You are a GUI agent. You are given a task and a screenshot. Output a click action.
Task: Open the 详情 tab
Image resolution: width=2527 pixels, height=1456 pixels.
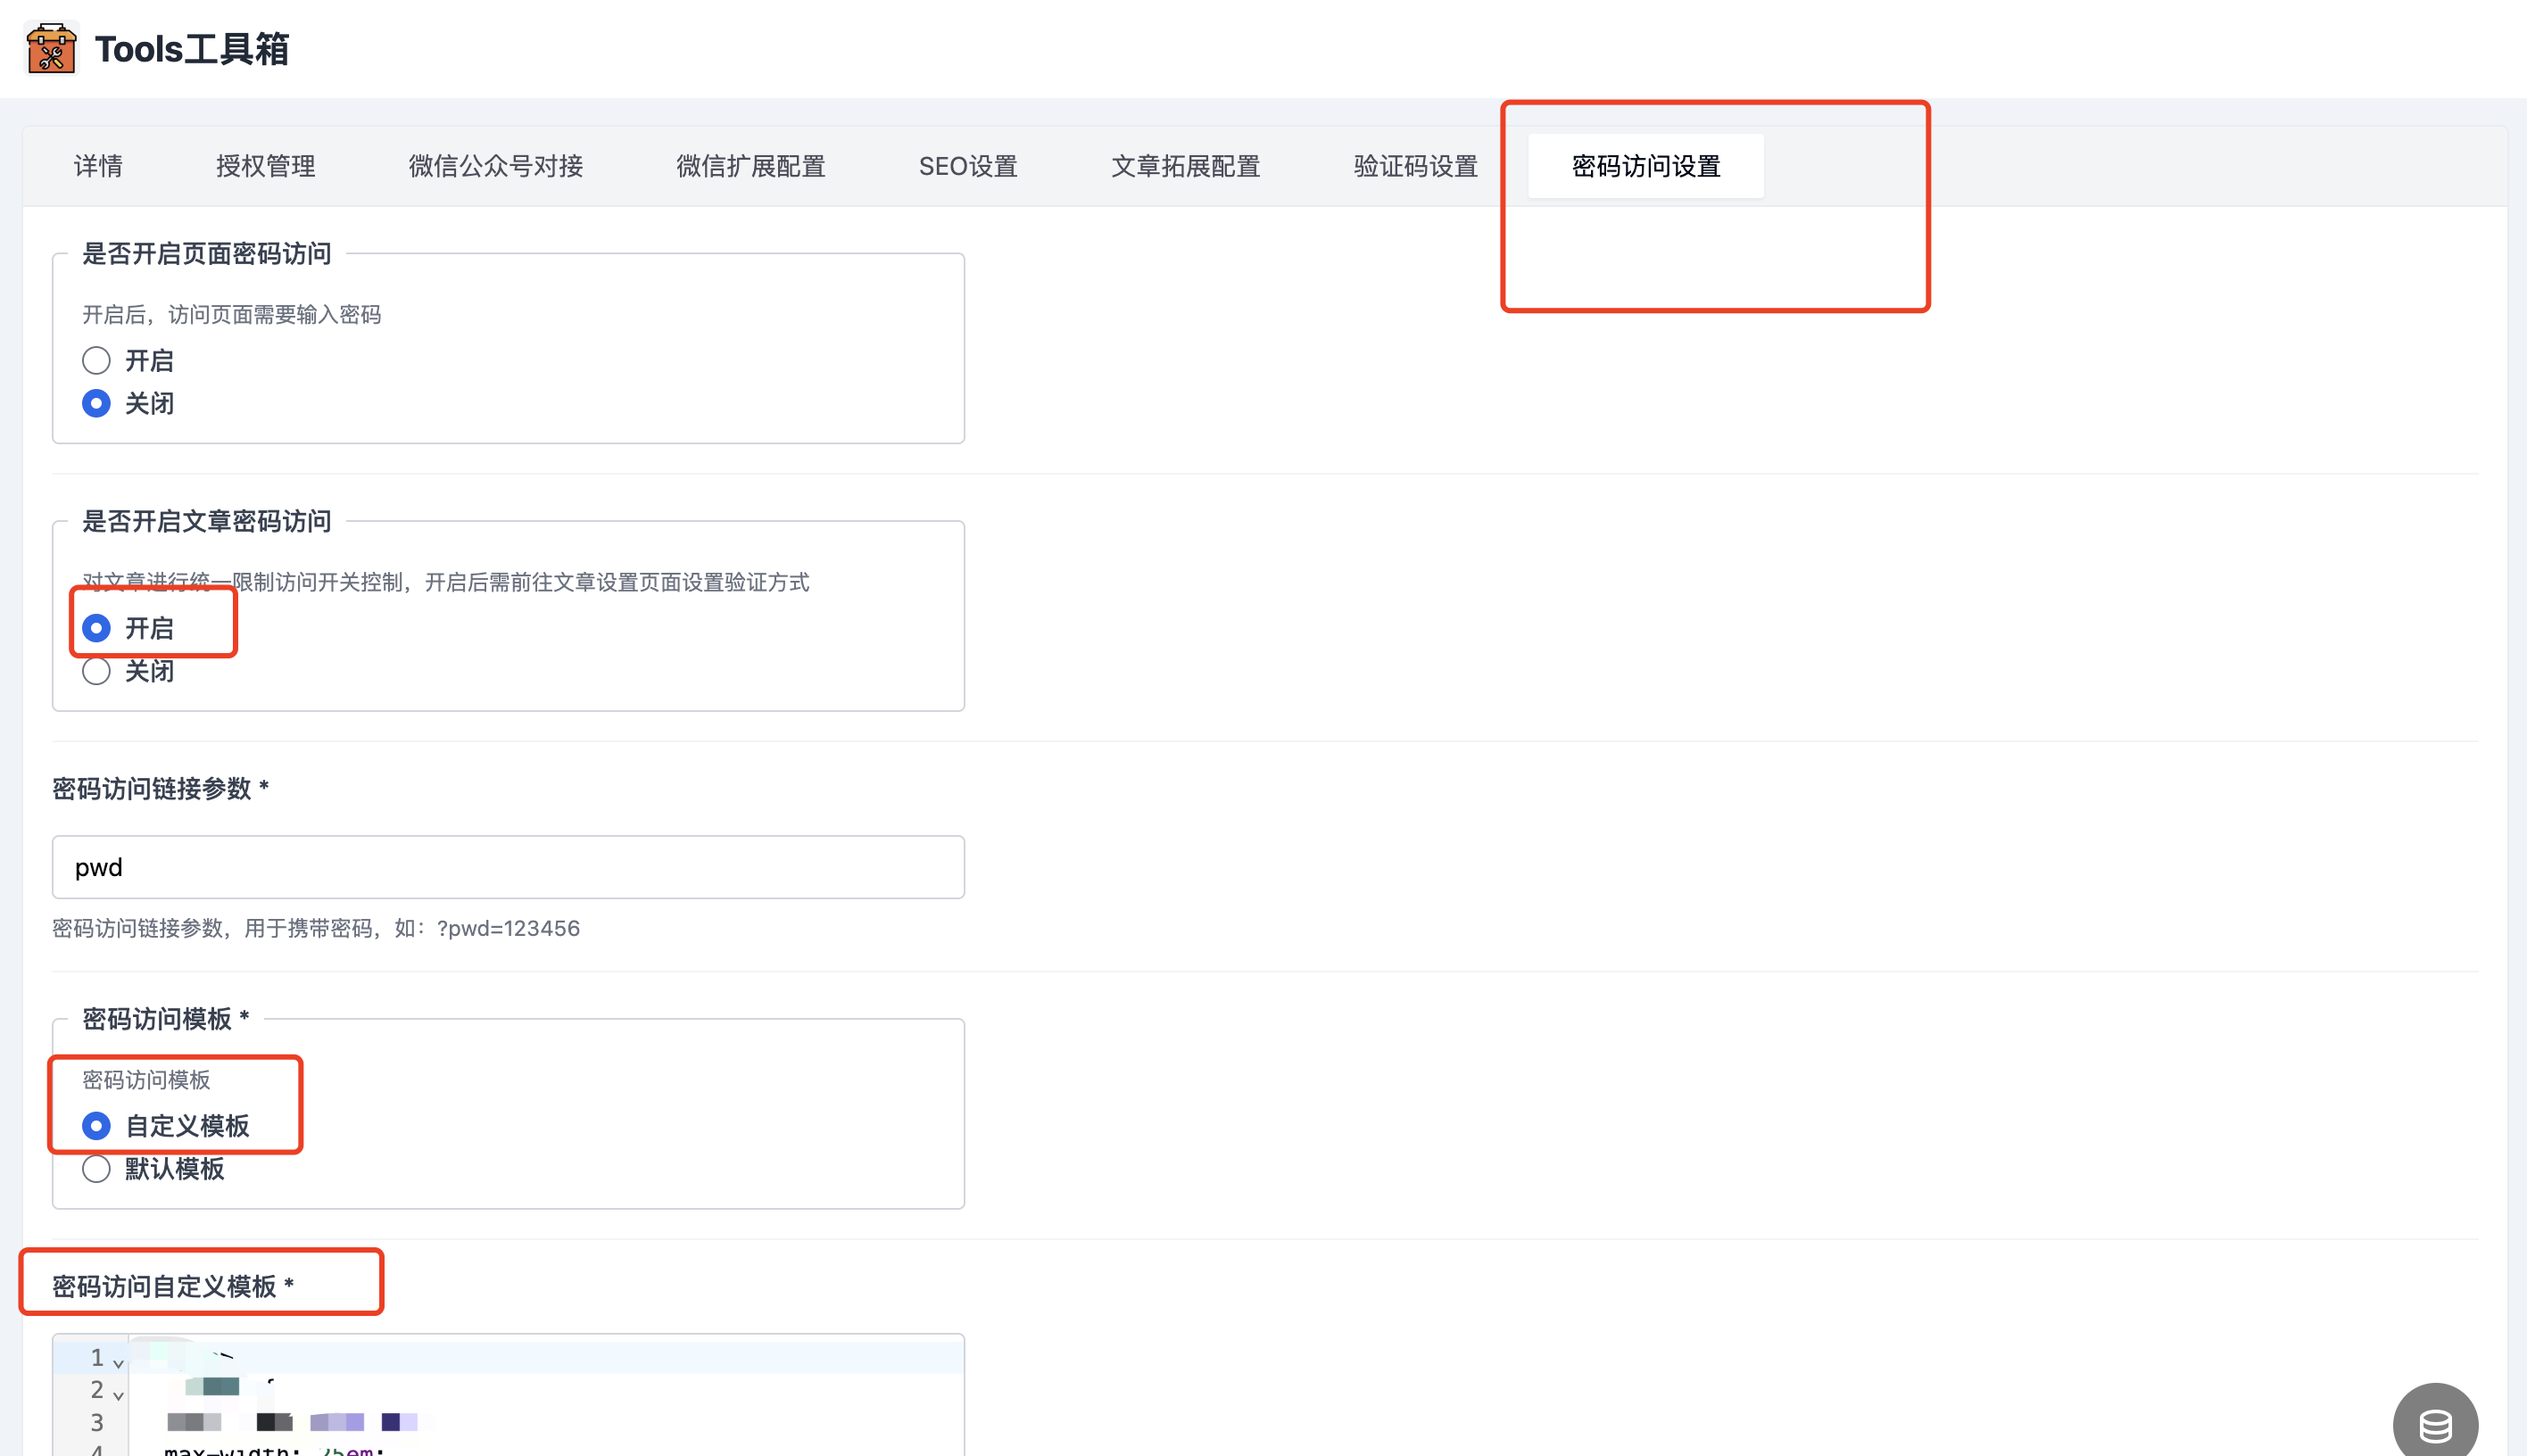pyautogui.click(x=98, y=166)
